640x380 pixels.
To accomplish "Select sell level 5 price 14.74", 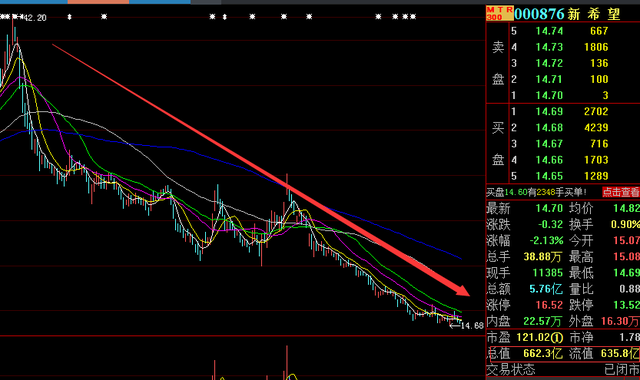I will point(549,31).
